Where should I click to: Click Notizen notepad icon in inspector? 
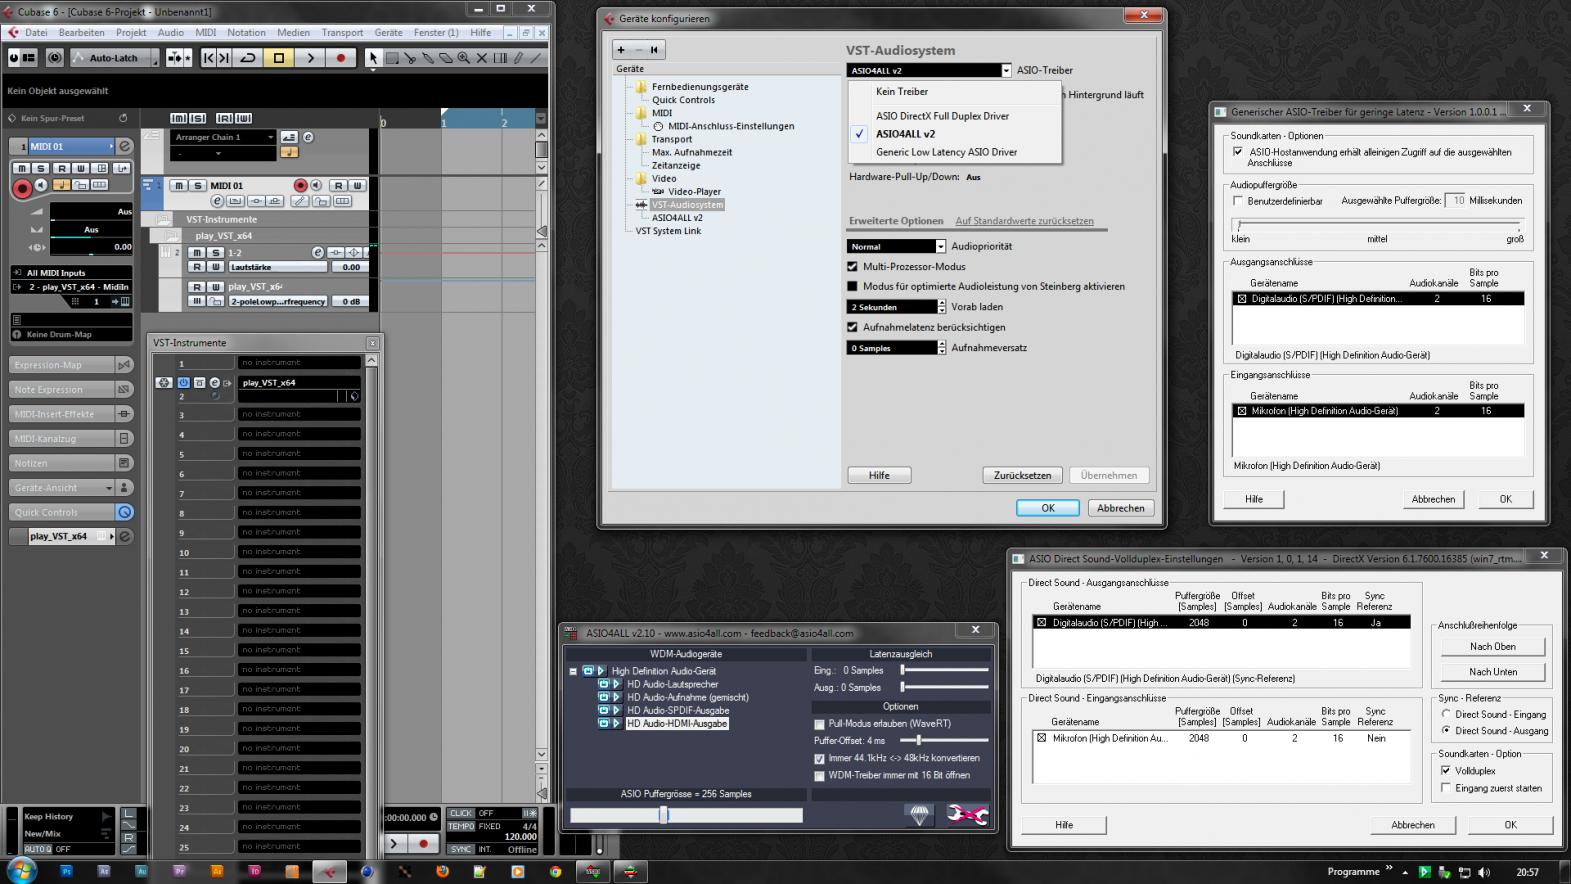click(125, 463)
